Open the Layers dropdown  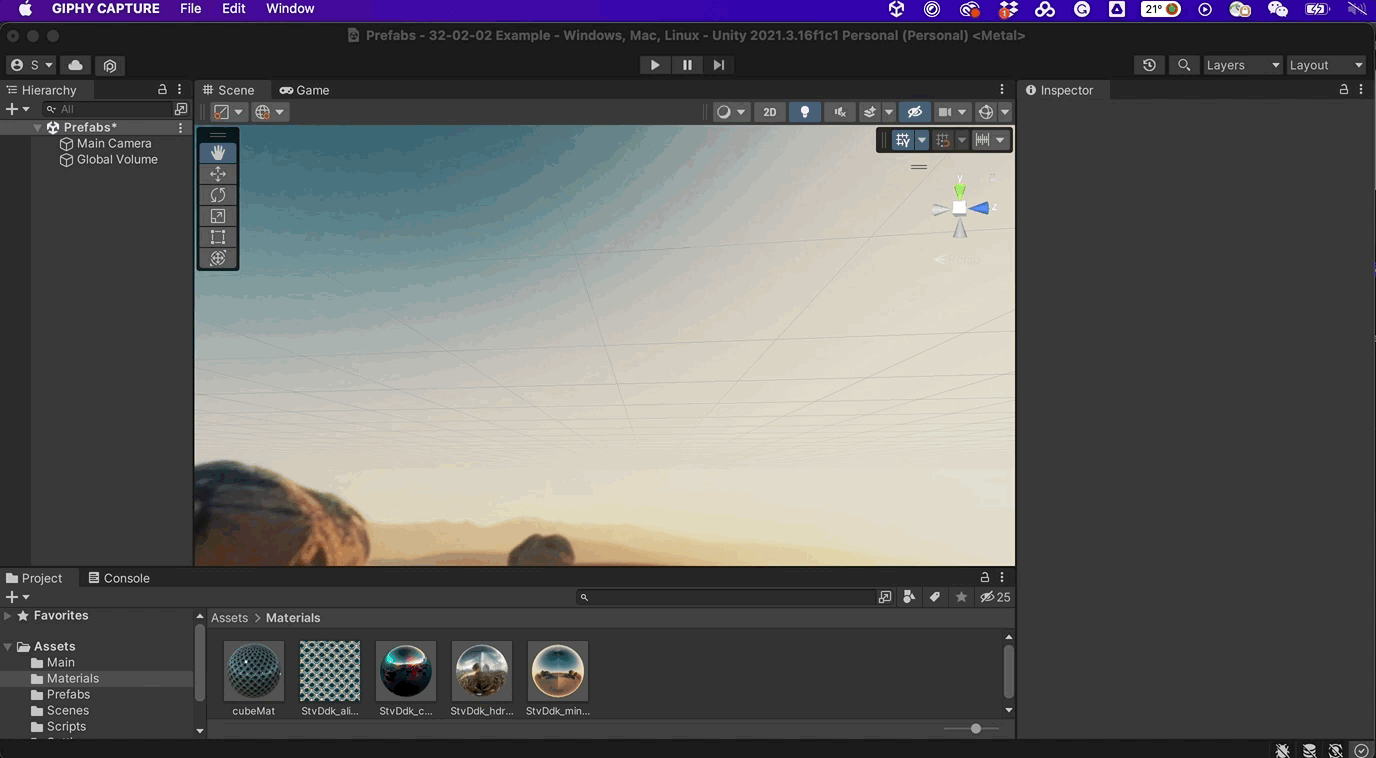1242,65
